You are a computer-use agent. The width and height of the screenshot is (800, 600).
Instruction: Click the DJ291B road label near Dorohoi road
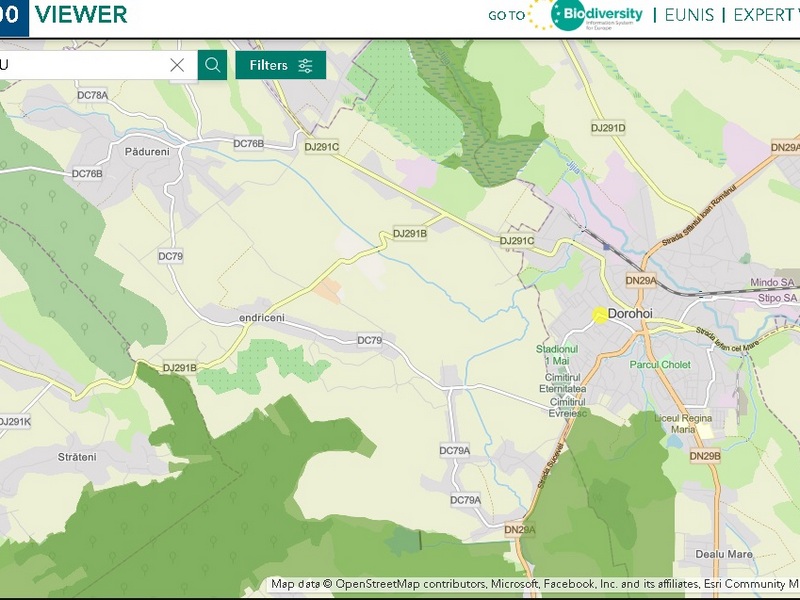pos(410,233)
